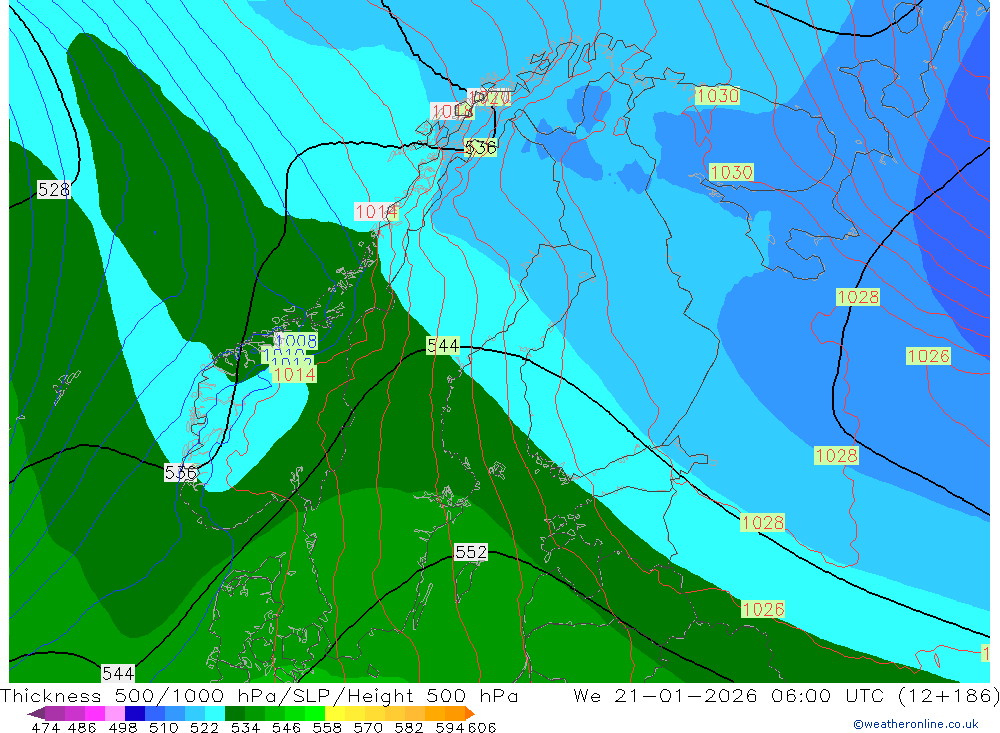
Task: Select the 1020 isobar label
Action: (x=489, y=98)
